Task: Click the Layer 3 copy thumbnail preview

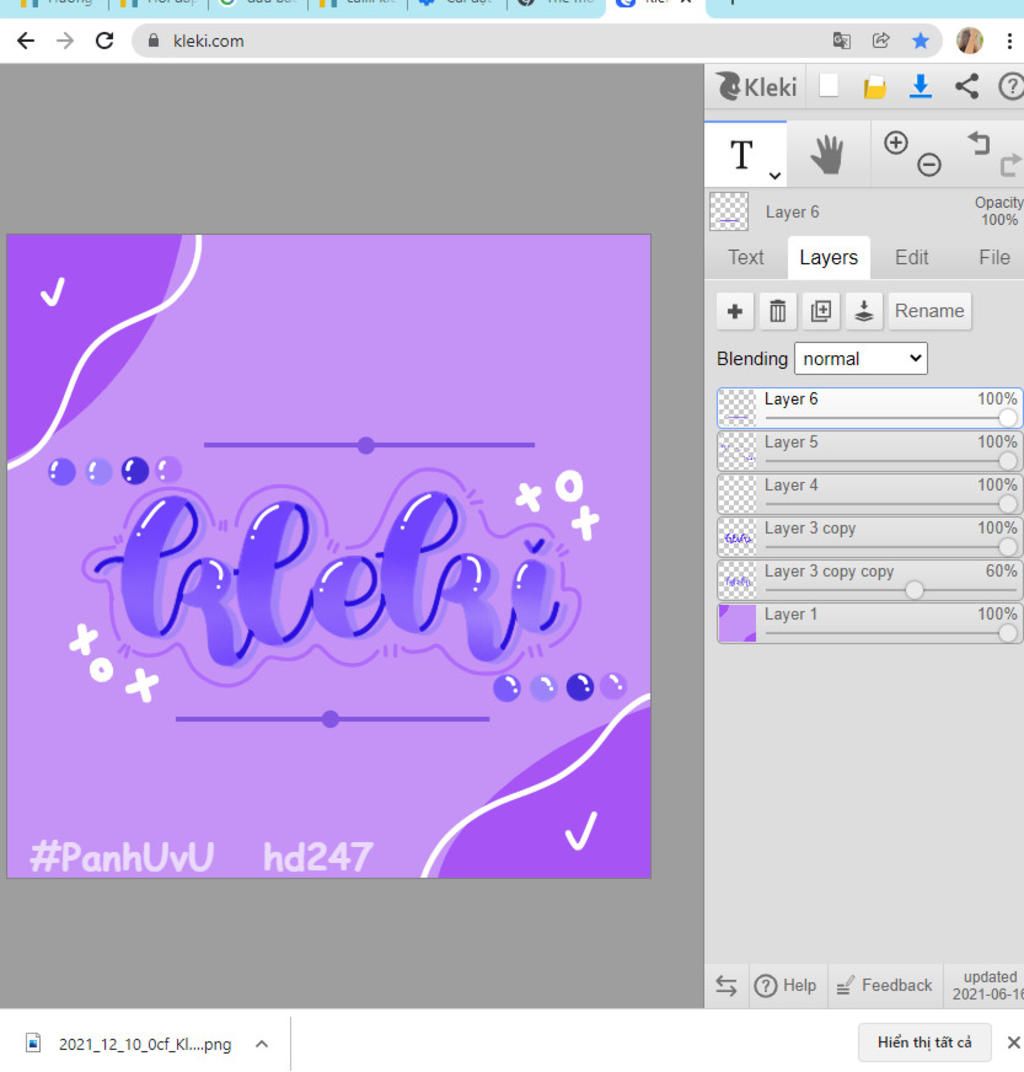Action: [x=738, y=537]
